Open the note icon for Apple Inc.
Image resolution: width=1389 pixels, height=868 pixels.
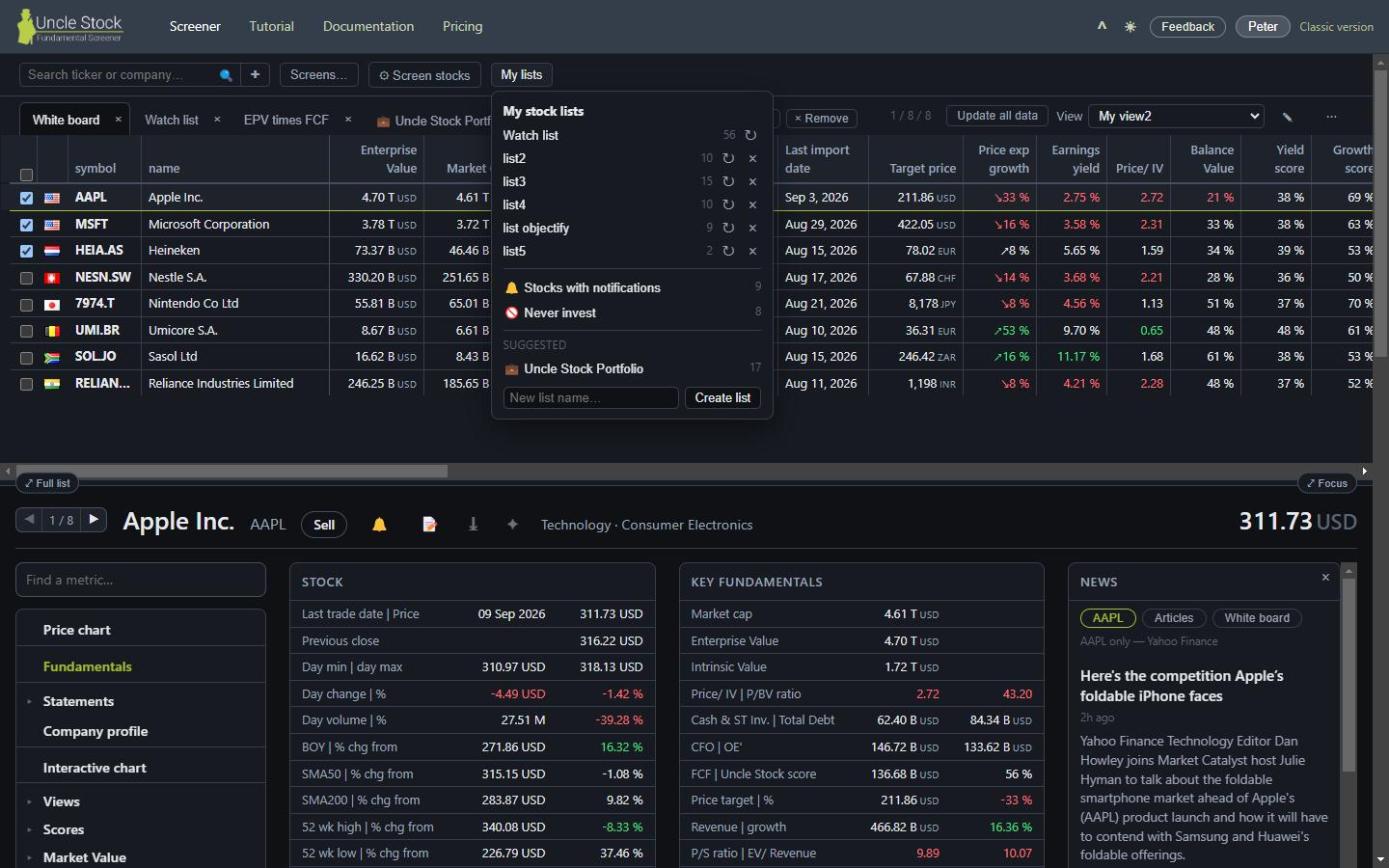pyautogui.click(x=429, y=524)
